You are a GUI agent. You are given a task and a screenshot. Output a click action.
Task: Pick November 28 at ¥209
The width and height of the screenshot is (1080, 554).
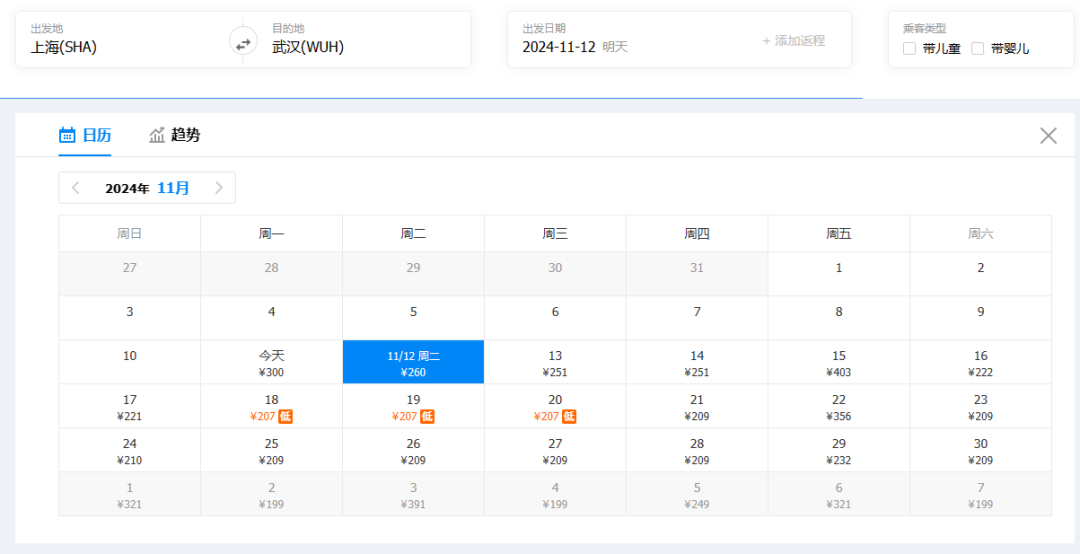[697, 450]
